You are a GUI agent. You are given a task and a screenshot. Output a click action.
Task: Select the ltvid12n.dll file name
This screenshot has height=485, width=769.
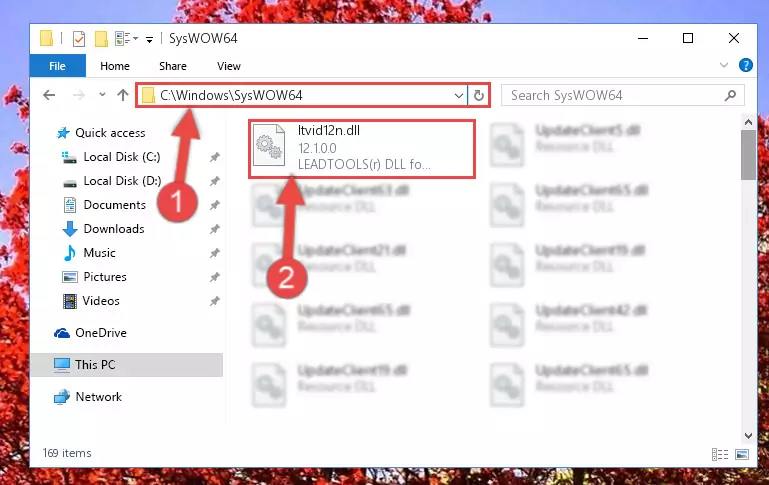point(329,130)
